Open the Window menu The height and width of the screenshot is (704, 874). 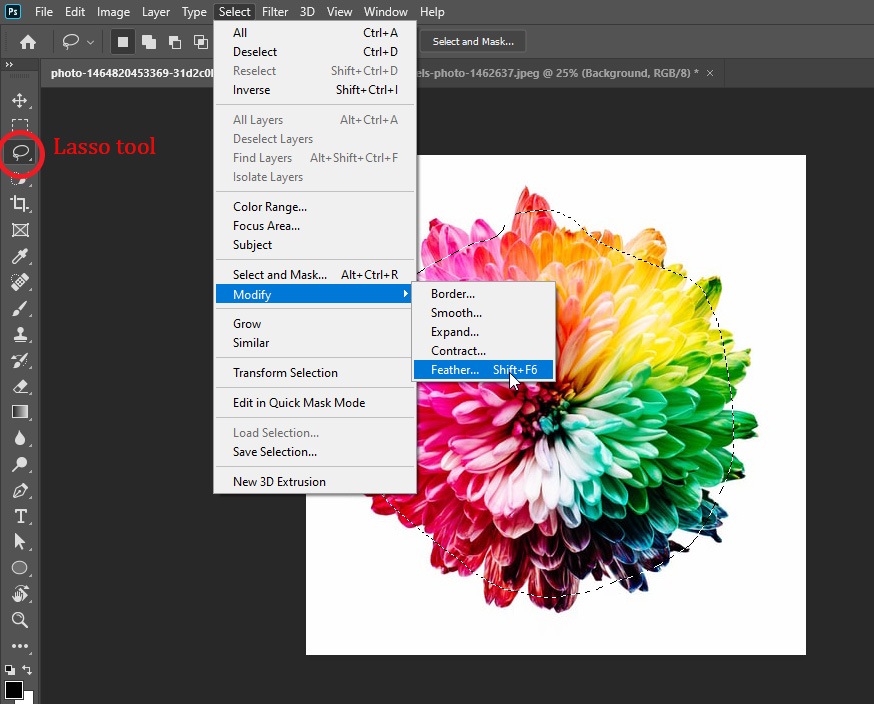[386, 12]
